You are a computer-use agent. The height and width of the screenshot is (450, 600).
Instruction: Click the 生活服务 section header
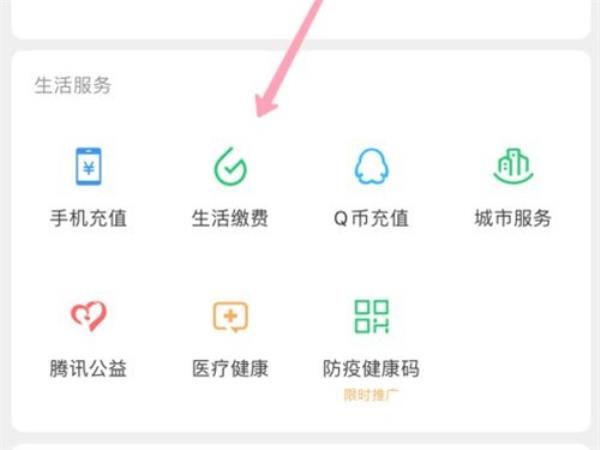(73, 85)
